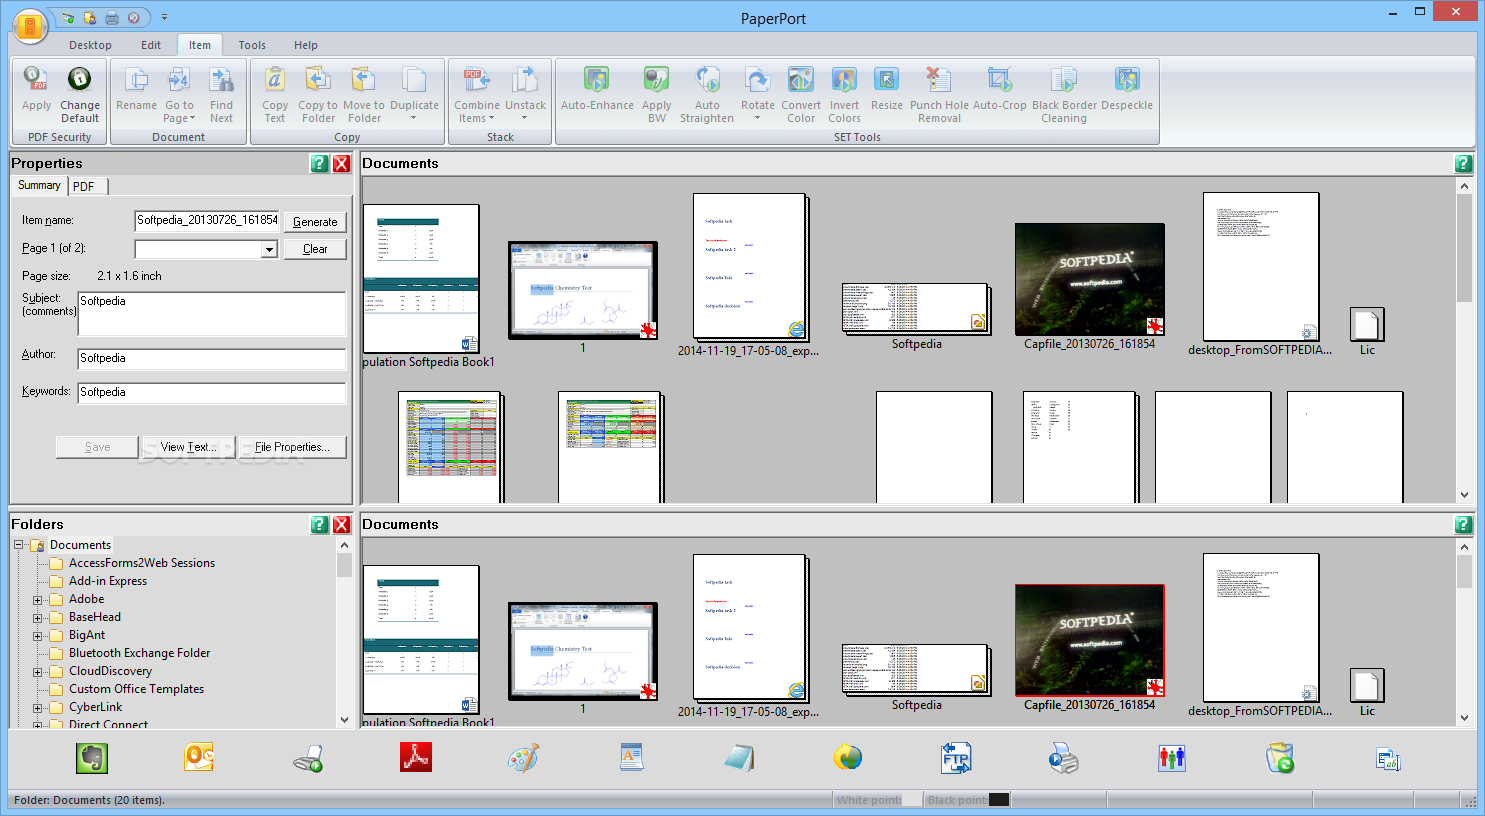
Task: Expand the Adobe folder node
Action: [x=38, y=600]
